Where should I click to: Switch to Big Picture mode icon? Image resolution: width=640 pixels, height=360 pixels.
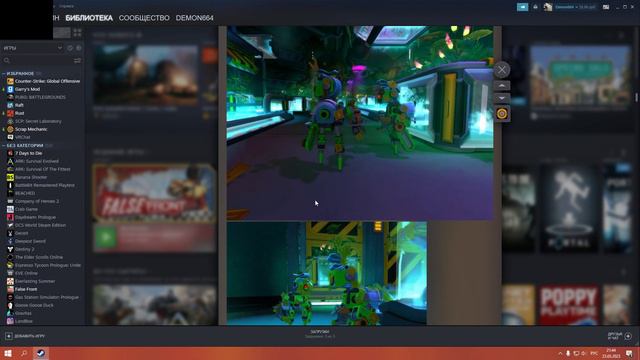606,7
